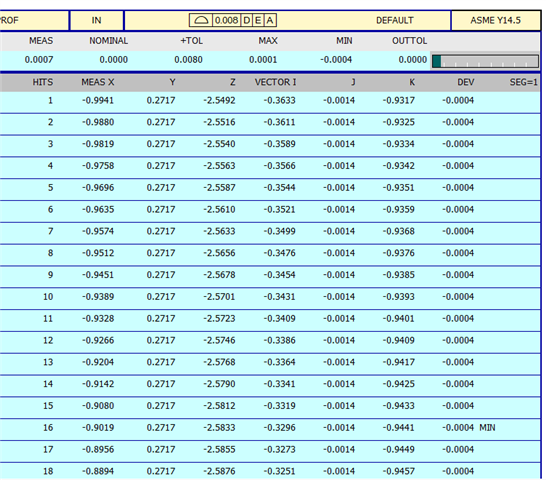The image size is (546, 480).
Task: Click datum D in feature control frame
Action: click(x=247, y=20)
